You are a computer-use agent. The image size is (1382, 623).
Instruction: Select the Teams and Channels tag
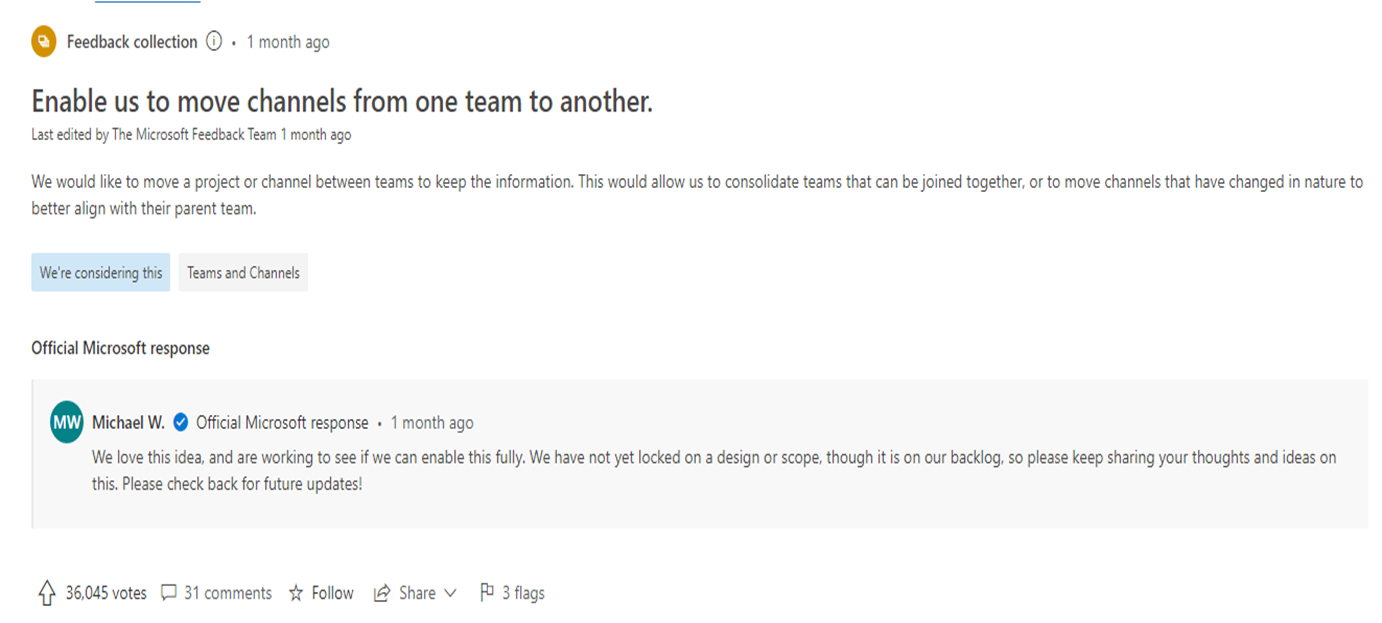tap(243, 273)
